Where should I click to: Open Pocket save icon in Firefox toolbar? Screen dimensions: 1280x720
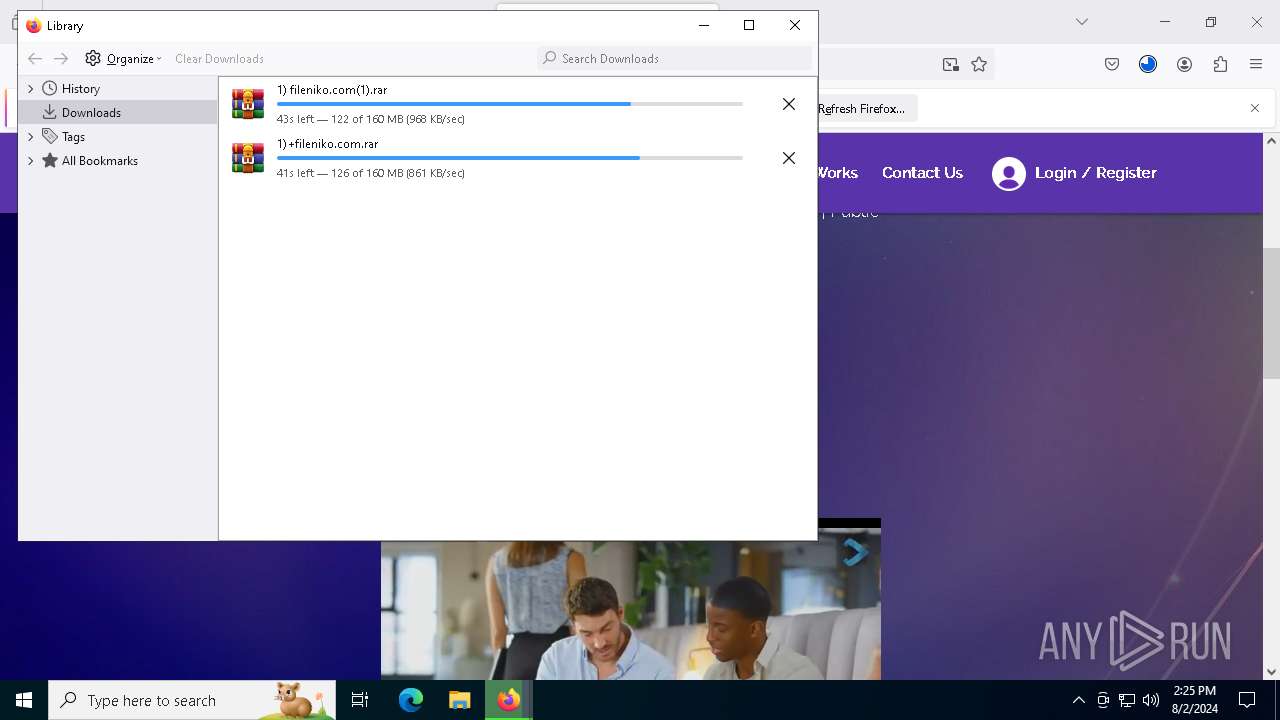[1112, 65]
